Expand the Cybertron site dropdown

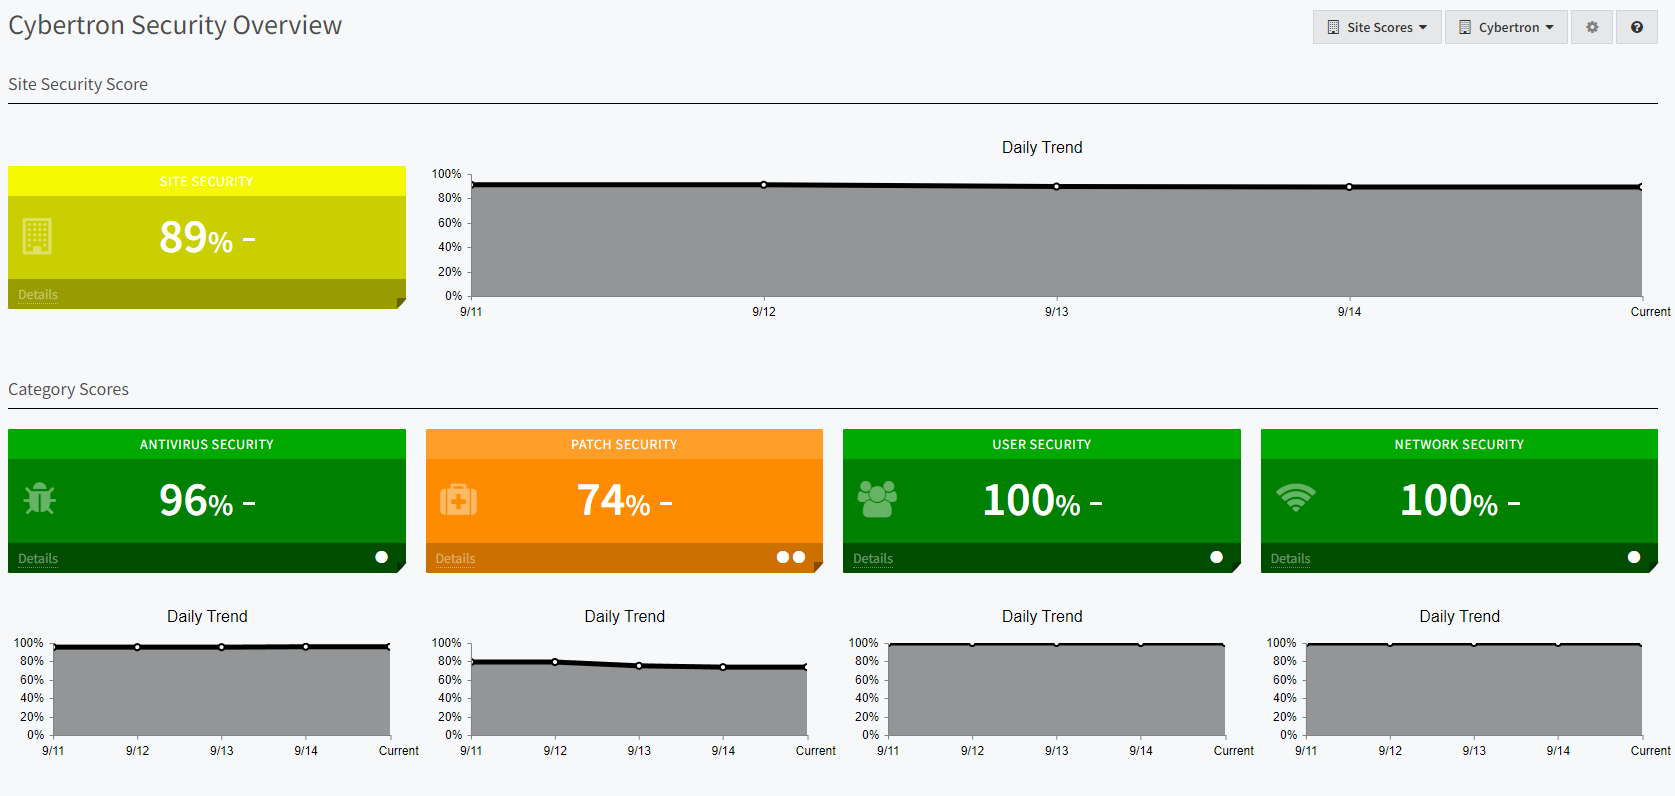(1506, 27)
